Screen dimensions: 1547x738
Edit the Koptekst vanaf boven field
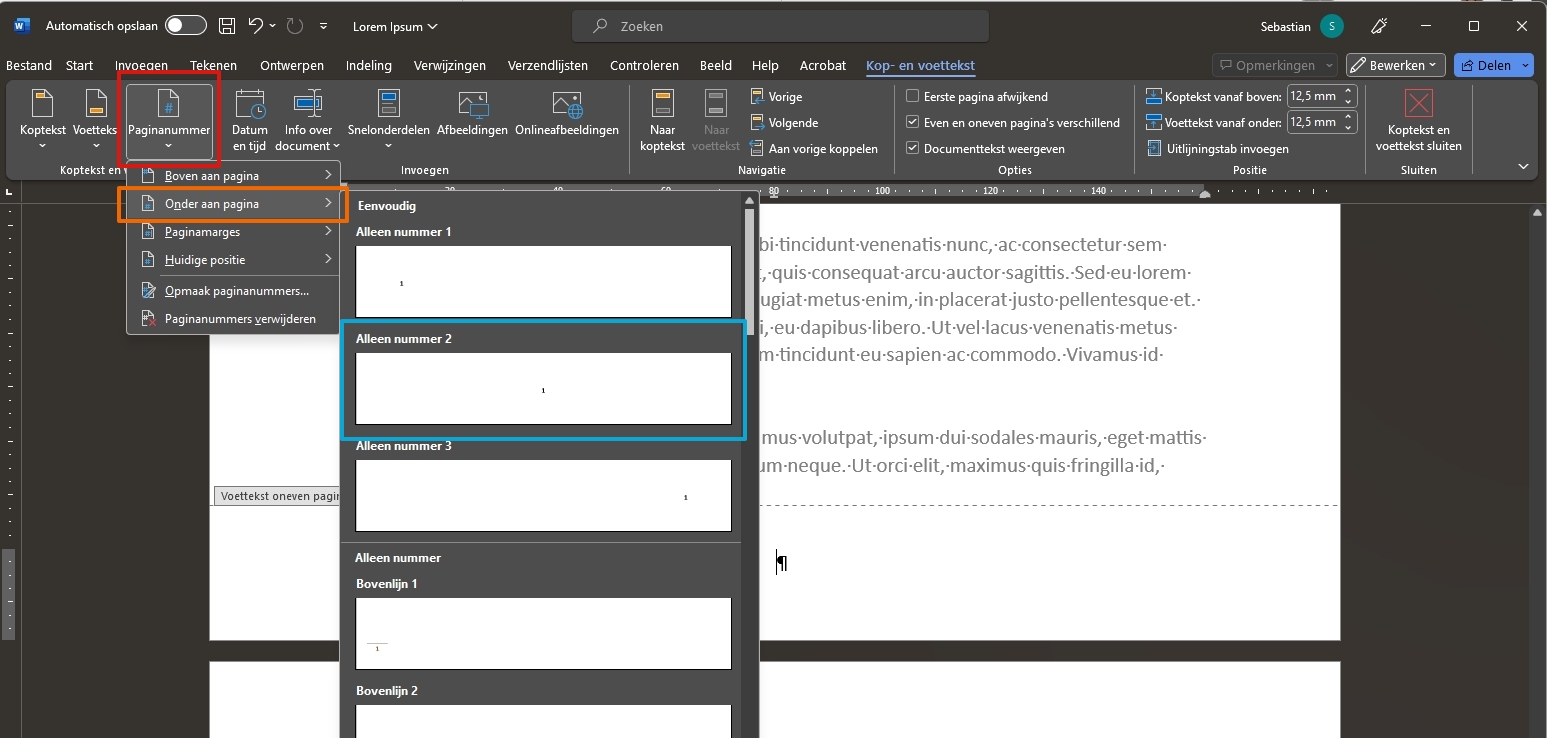click(x=1313, y=97)
